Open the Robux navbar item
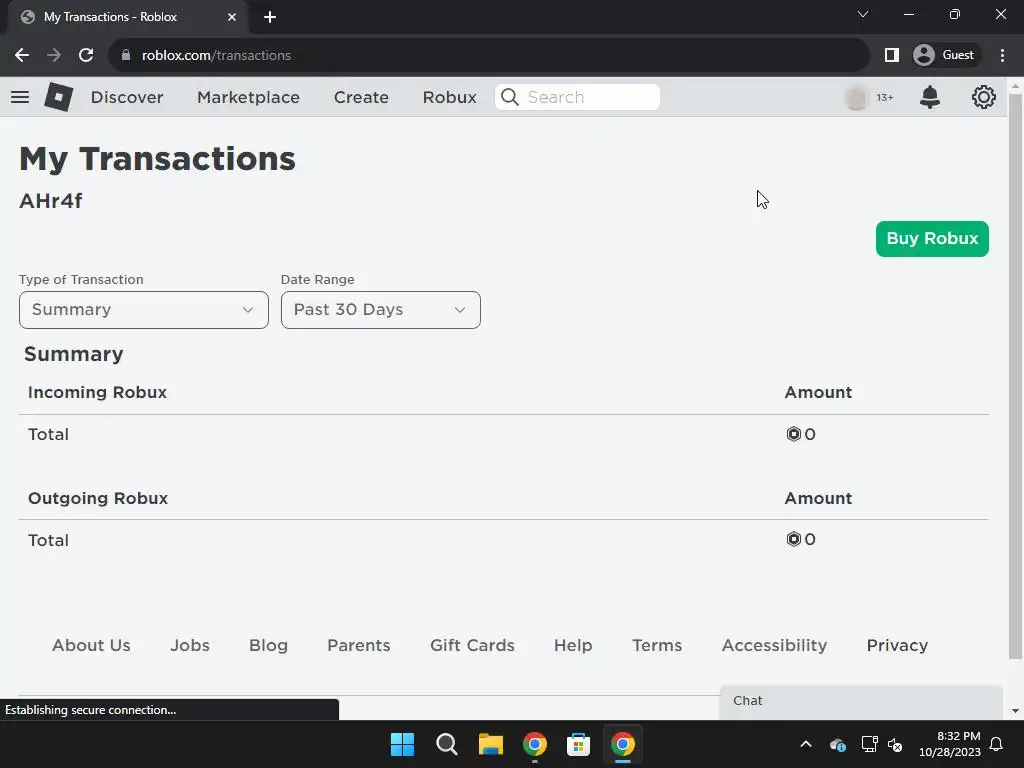 tap(449, 97)
